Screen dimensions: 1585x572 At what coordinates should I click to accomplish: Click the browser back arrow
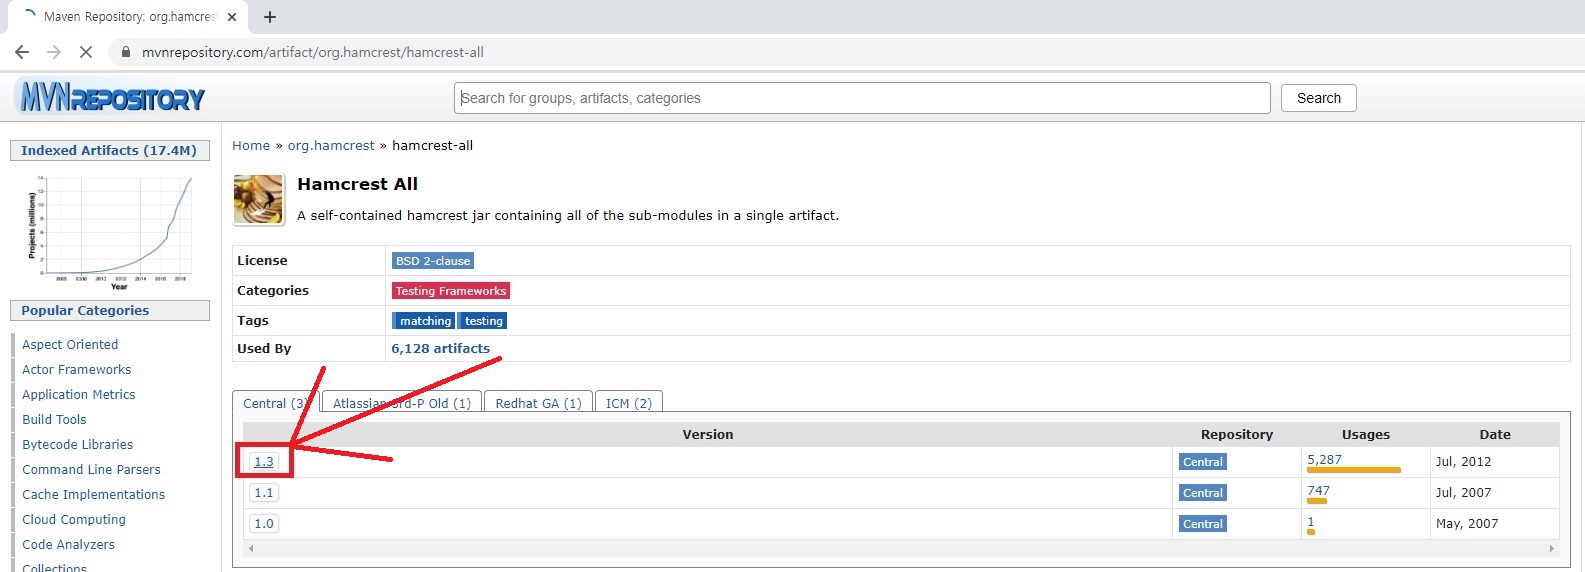[x=22, y=52]
